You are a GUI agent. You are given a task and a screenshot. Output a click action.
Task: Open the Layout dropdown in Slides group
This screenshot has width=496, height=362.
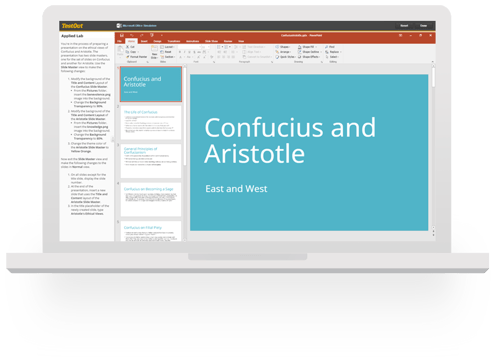click(167, 47)
